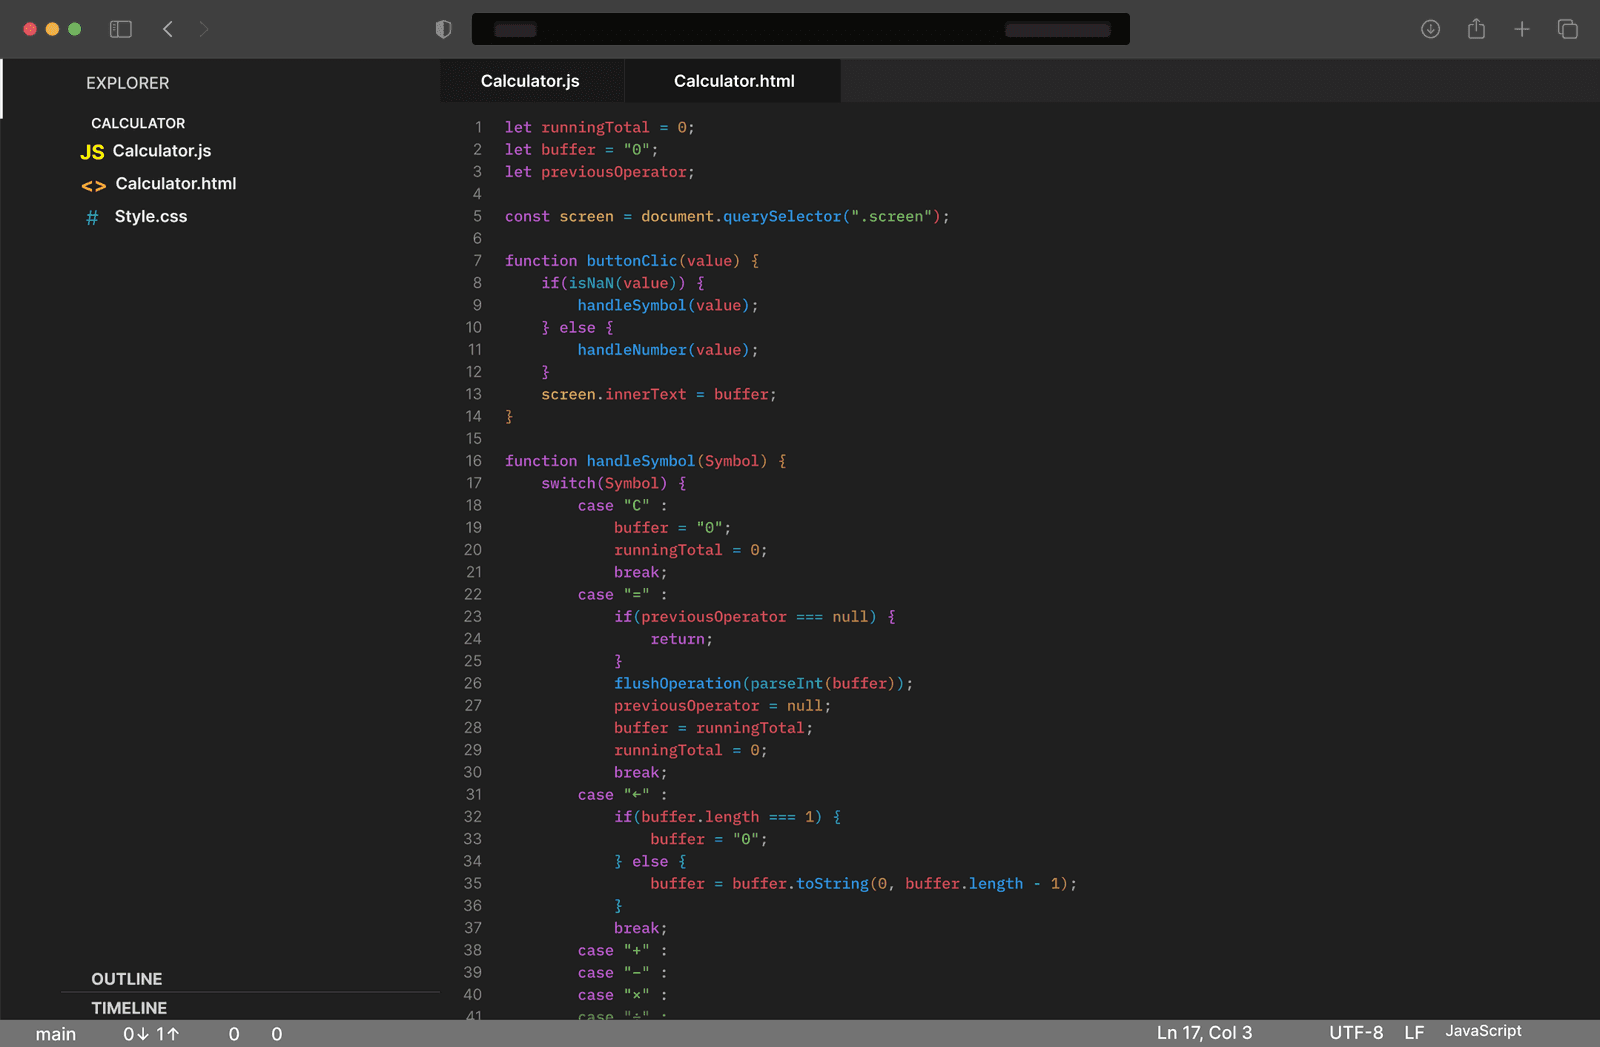Change the JavaScript language mode
The width and height of the screenshot is (1600, 1047).
click(1483, 1031)
